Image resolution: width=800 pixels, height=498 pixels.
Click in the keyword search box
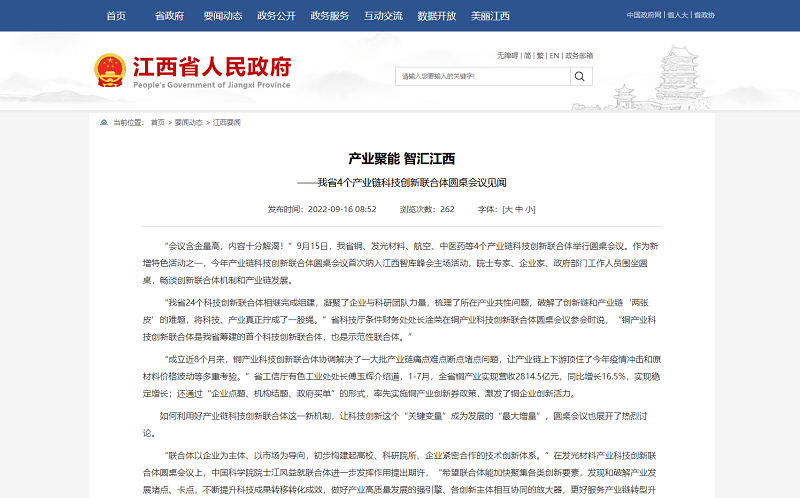pos(482,76)
